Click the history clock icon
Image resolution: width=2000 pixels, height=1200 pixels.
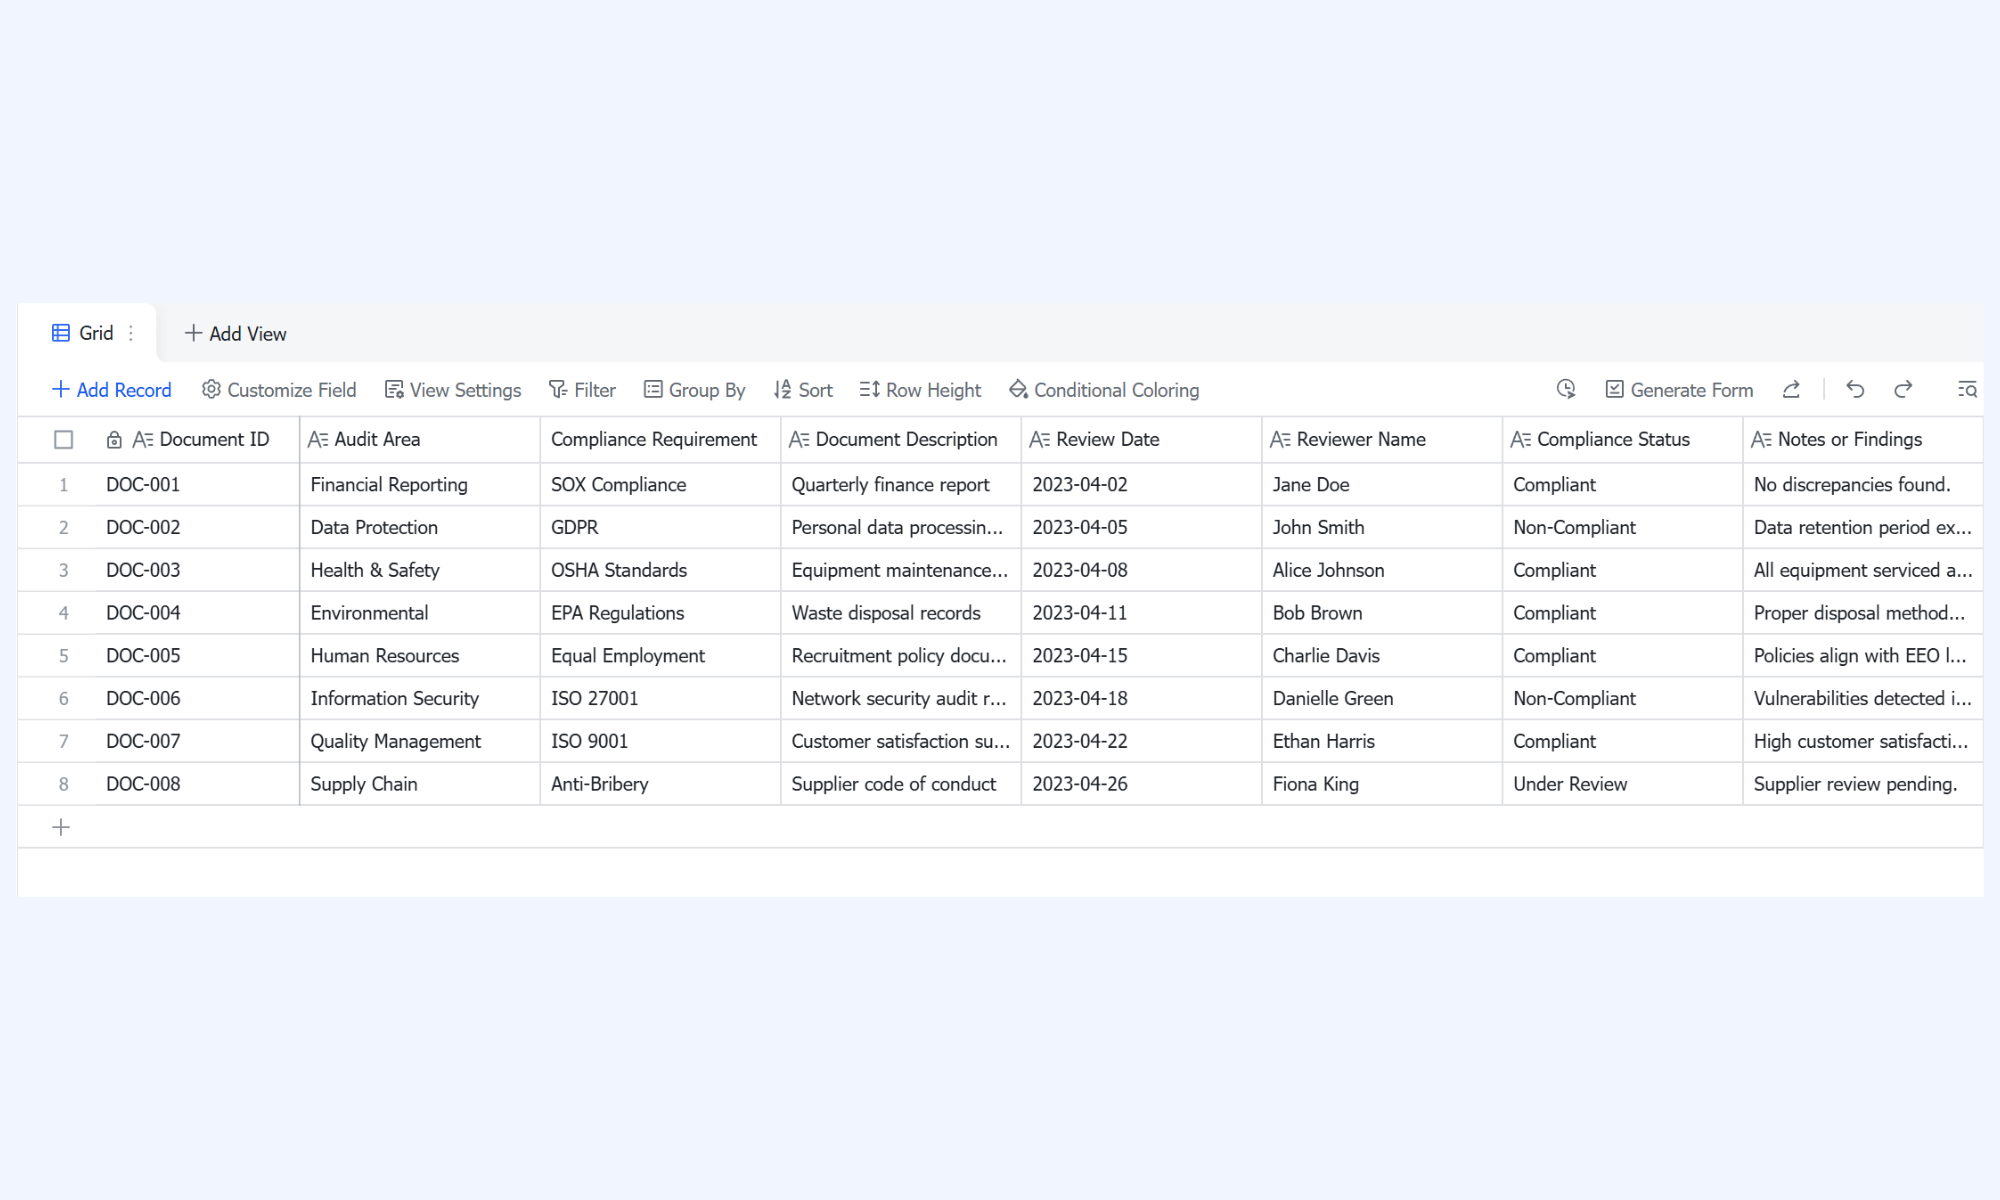coord(1566,389)
